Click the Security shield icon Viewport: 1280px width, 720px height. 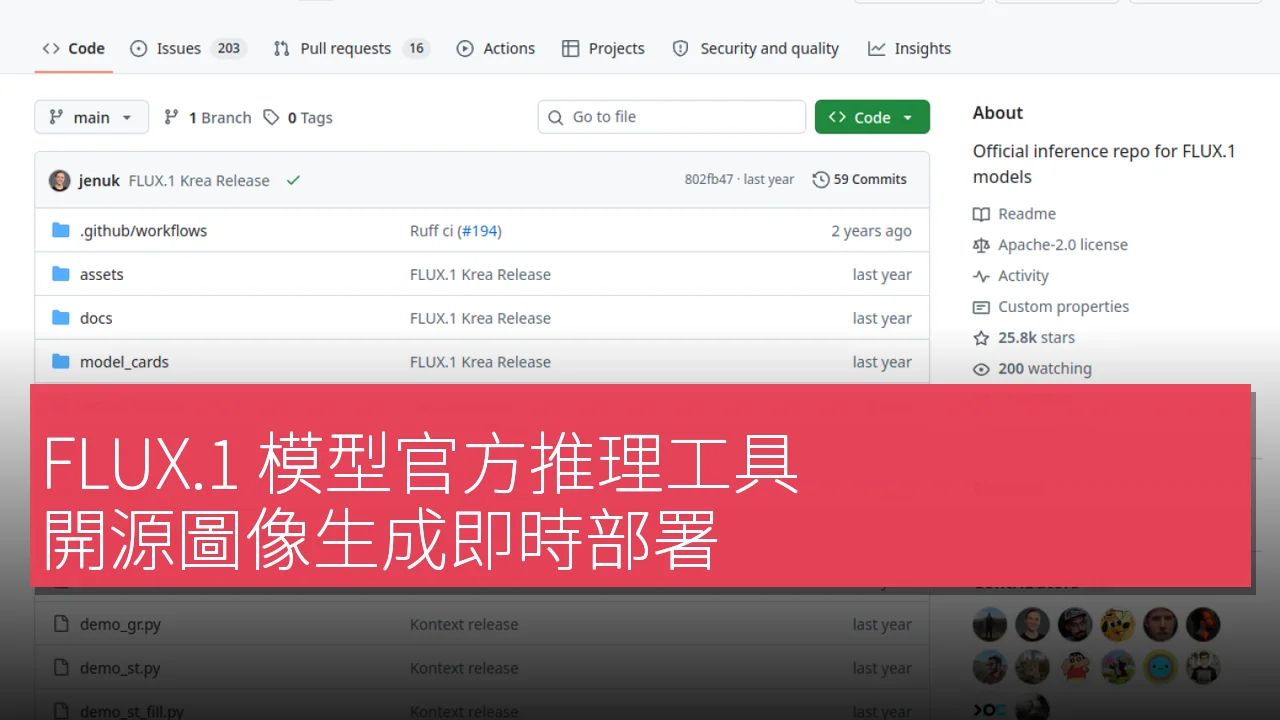(681, 48)
